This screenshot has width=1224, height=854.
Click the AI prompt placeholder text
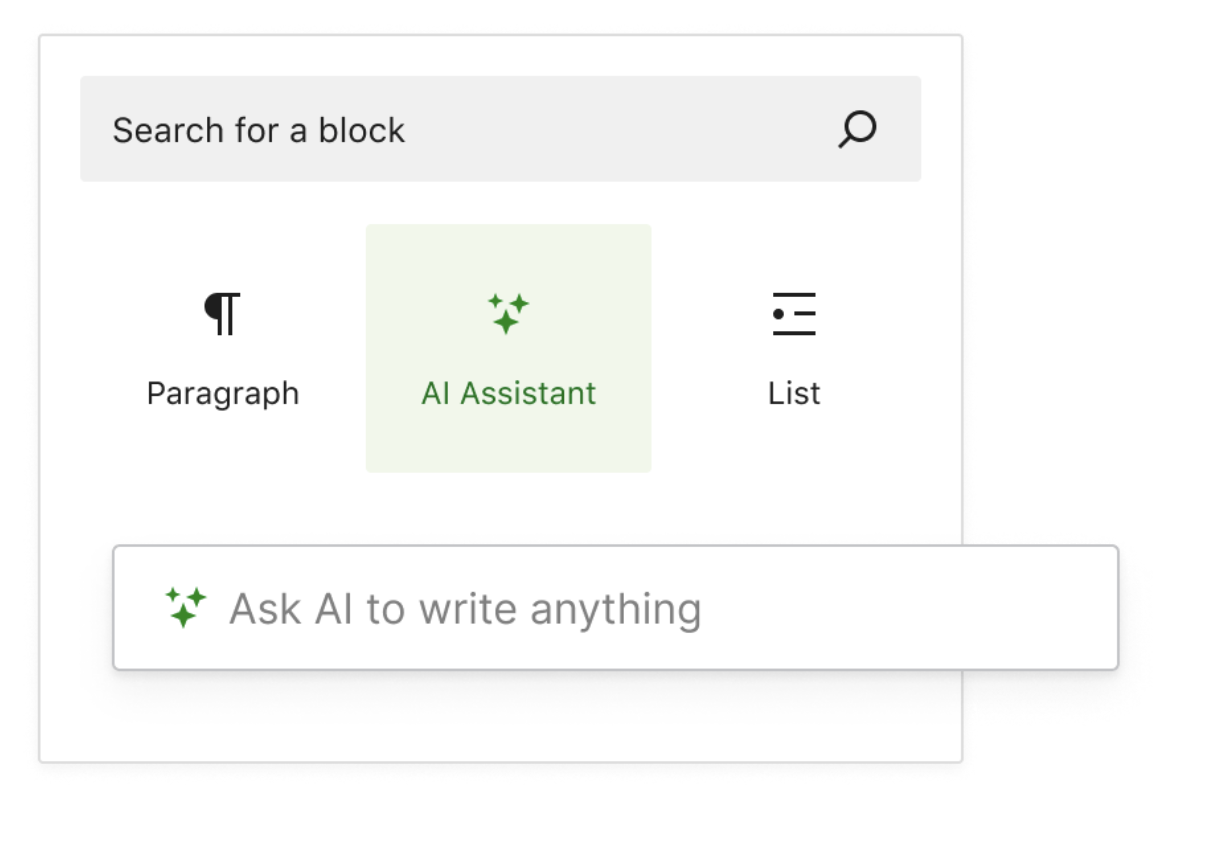coord(466,607)
